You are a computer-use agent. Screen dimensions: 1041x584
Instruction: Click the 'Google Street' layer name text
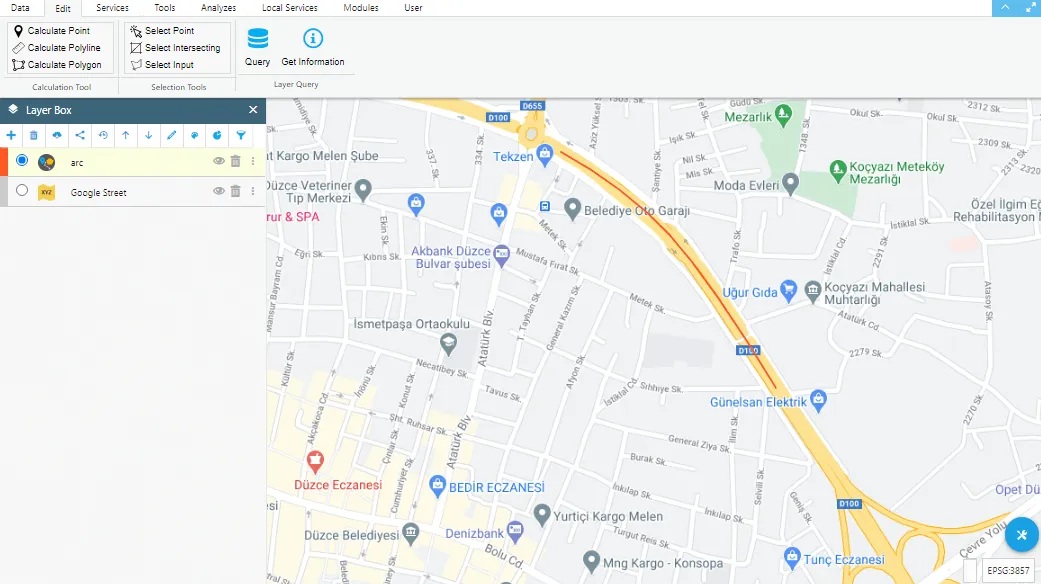coord(98,192)
